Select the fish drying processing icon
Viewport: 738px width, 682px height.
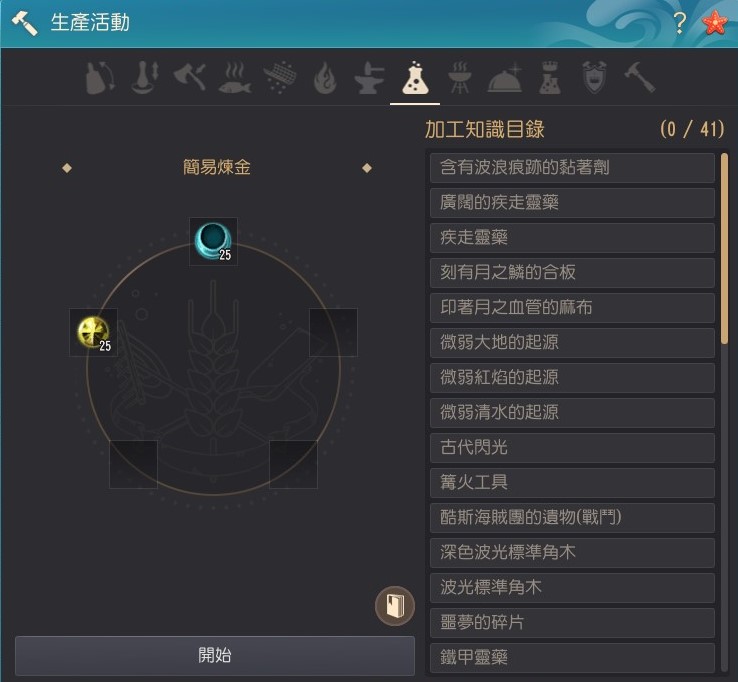click(x=234, y=78)
